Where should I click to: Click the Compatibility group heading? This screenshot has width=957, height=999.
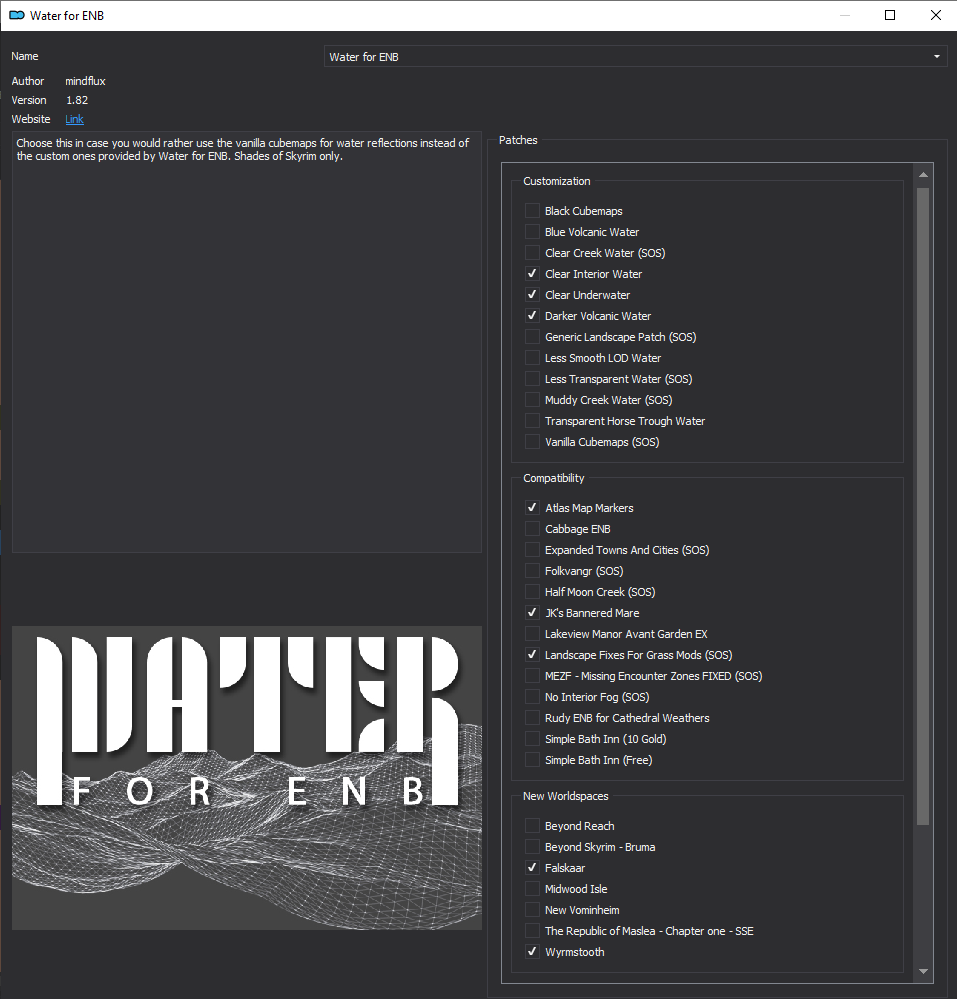554,478
